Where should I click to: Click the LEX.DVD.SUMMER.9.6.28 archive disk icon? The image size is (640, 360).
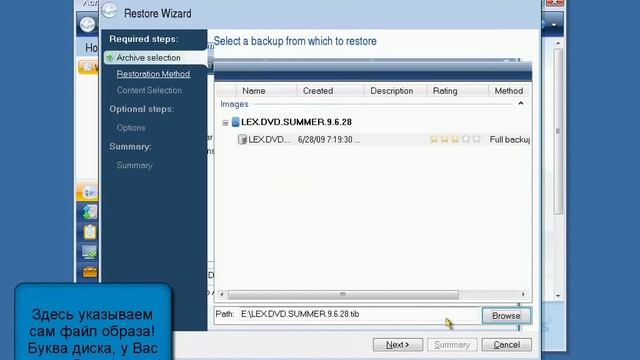pos(235,122)
